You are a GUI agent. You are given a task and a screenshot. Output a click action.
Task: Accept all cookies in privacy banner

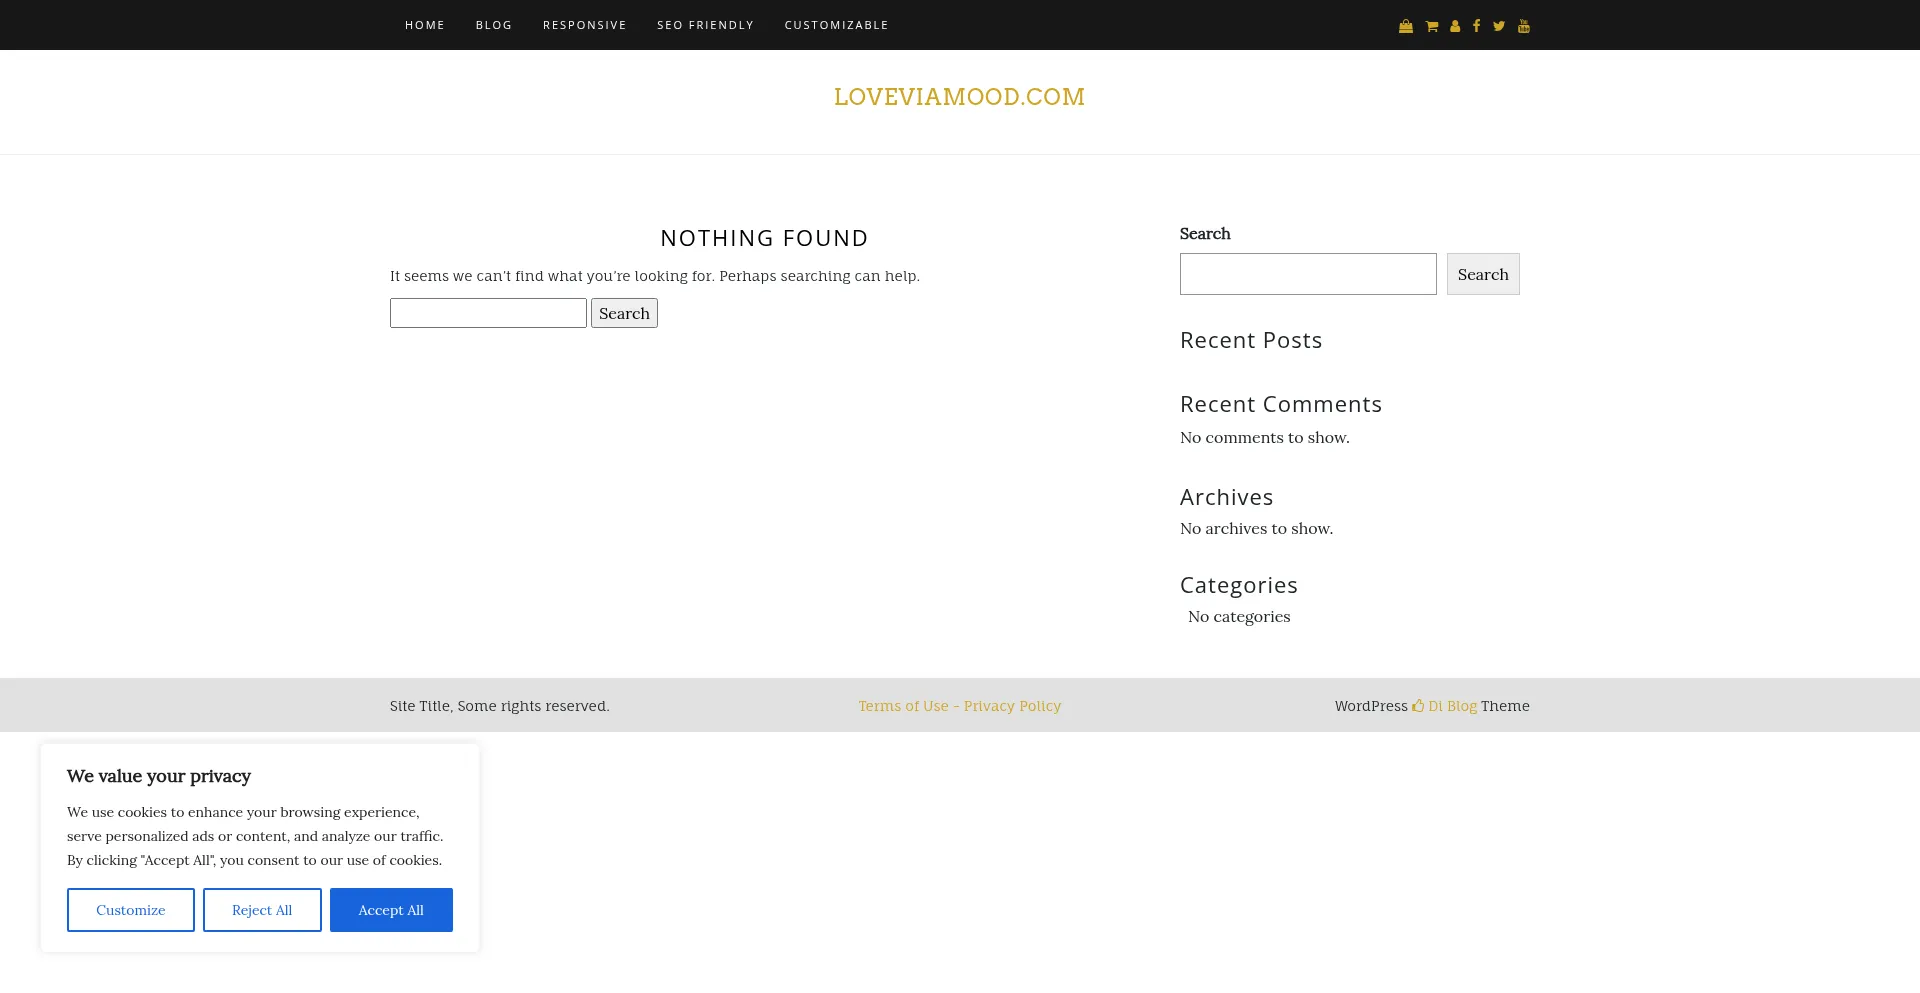(391, 910)
